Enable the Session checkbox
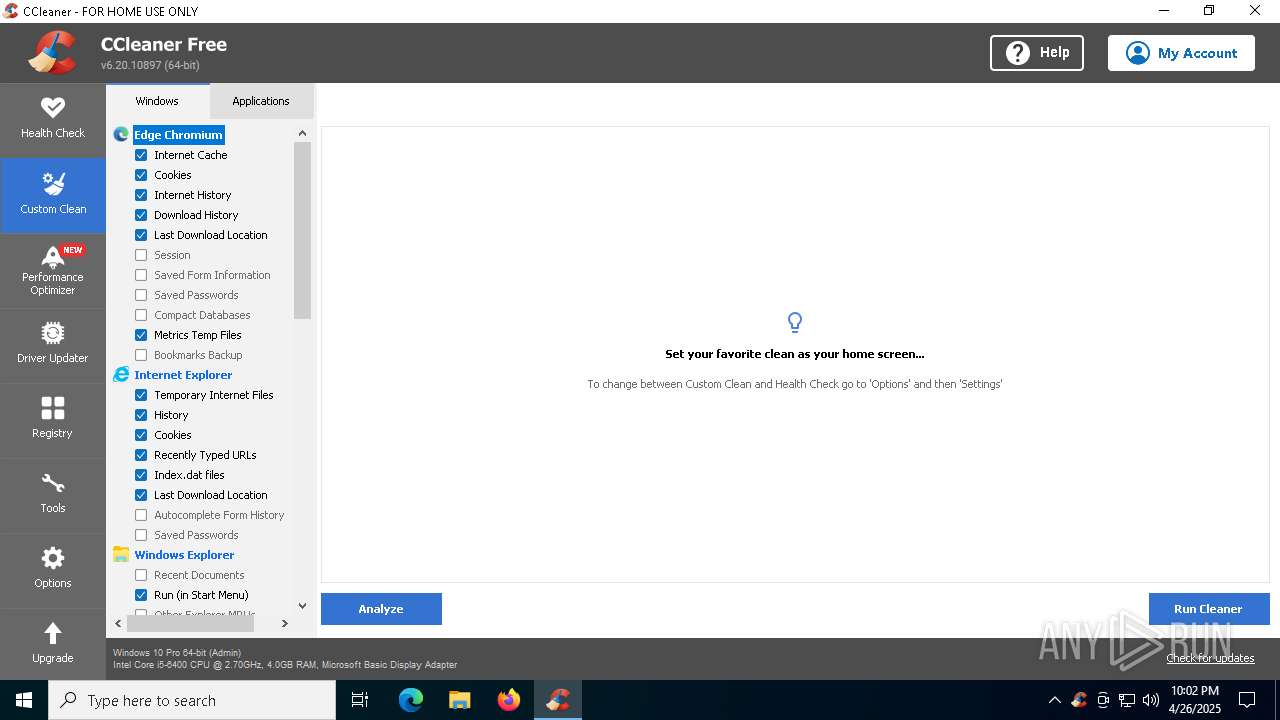This screenshot has height=720, width=1280. coord(141,255)
